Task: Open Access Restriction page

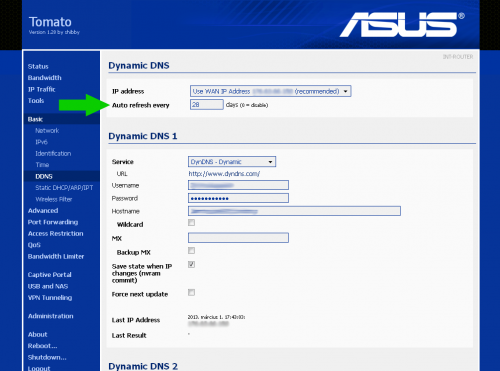Action: coord(56,234)
